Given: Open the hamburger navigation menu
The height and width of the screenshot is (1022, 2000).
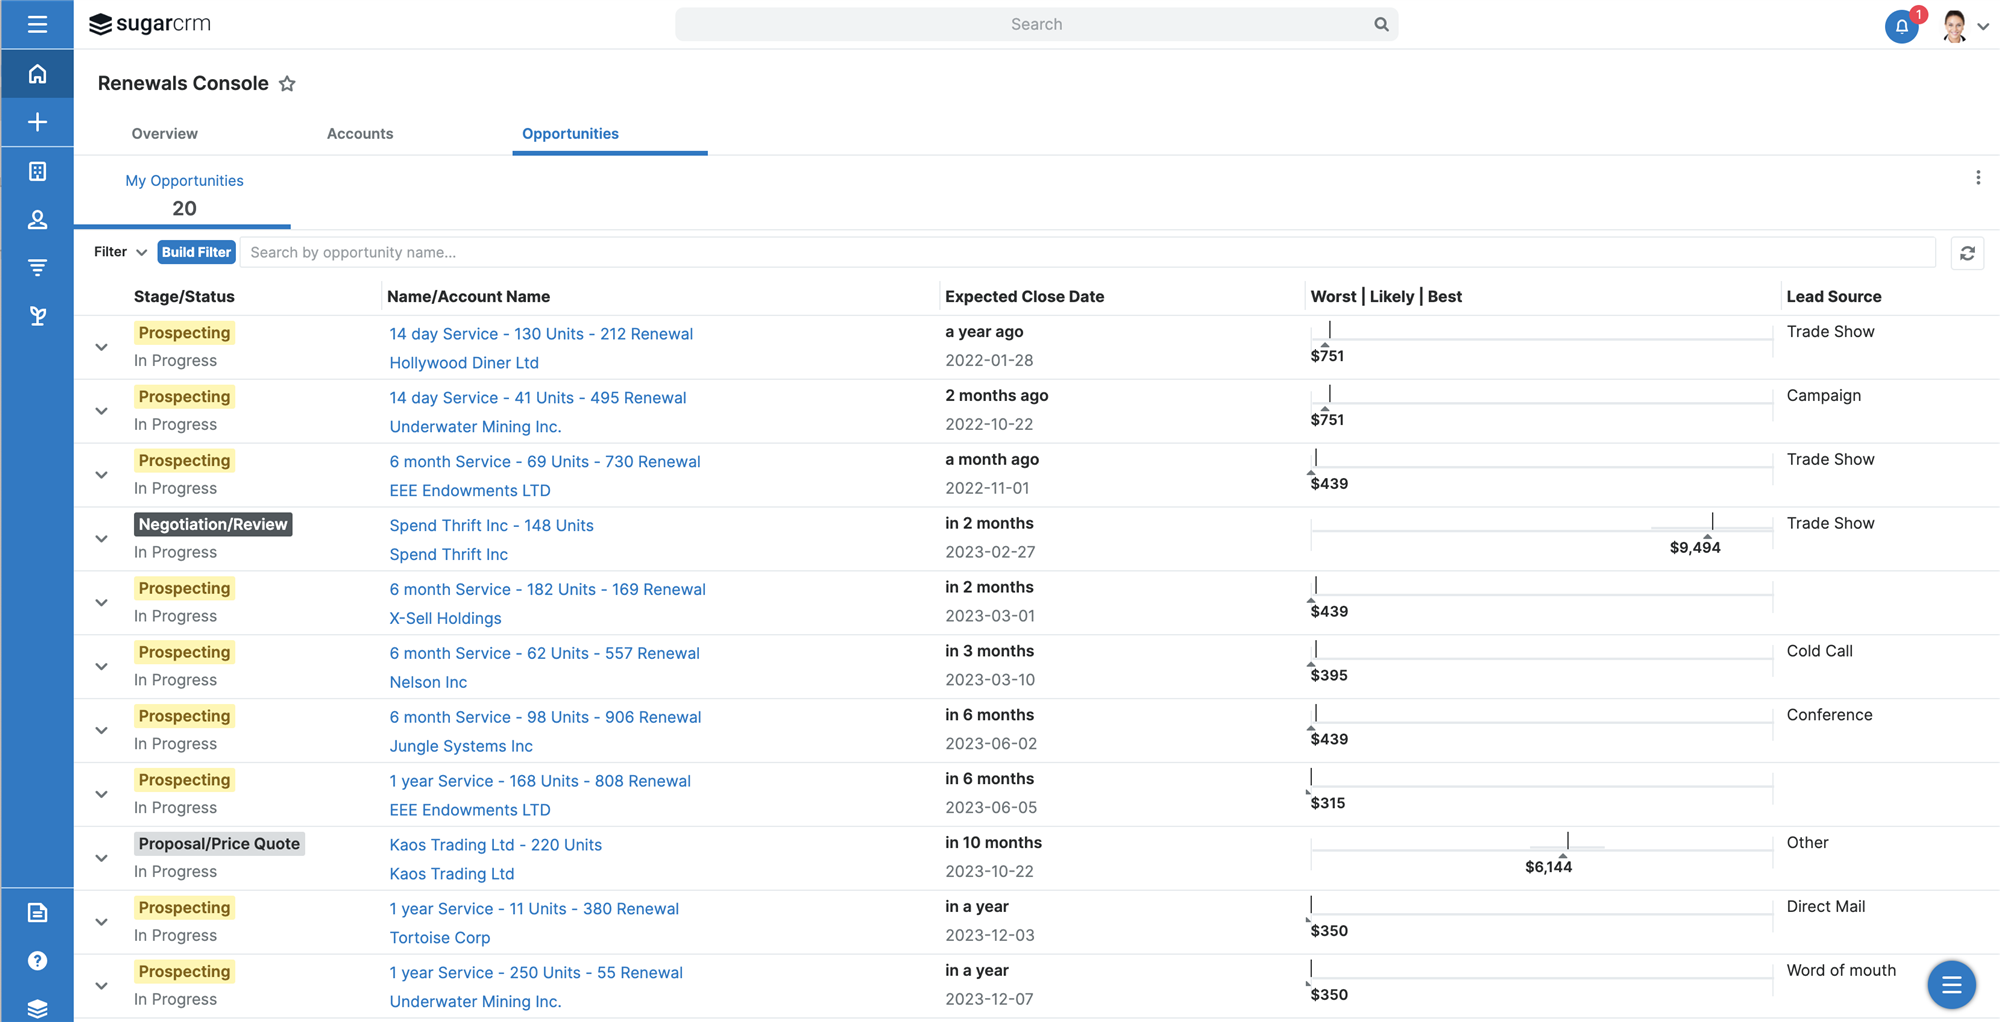Looking at the screenshot, I should pos(37,24).
